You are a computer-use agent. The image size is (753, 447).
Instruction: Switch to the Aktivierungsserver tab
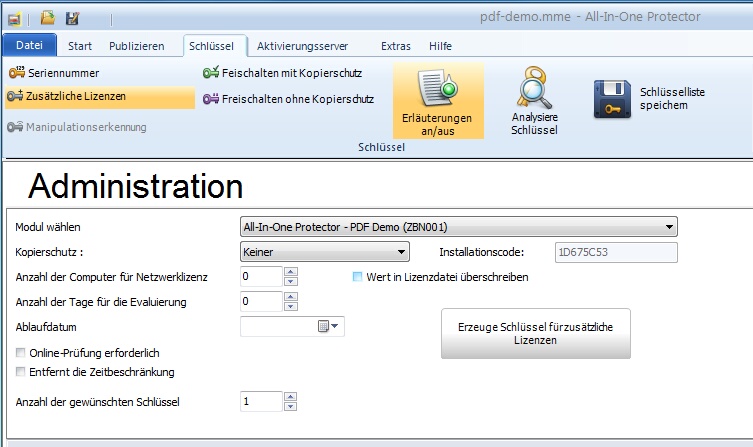(x=302, y=46)
